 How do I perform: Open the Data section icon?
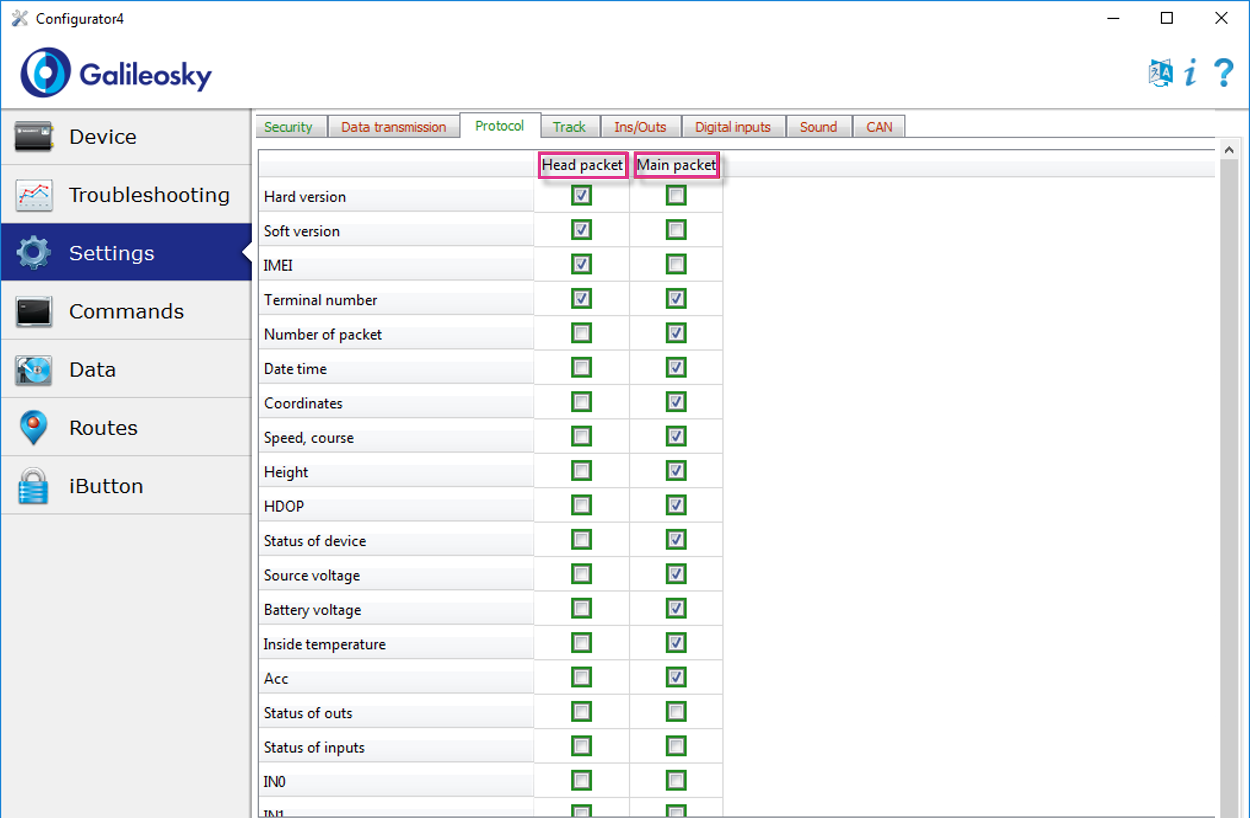33,370
